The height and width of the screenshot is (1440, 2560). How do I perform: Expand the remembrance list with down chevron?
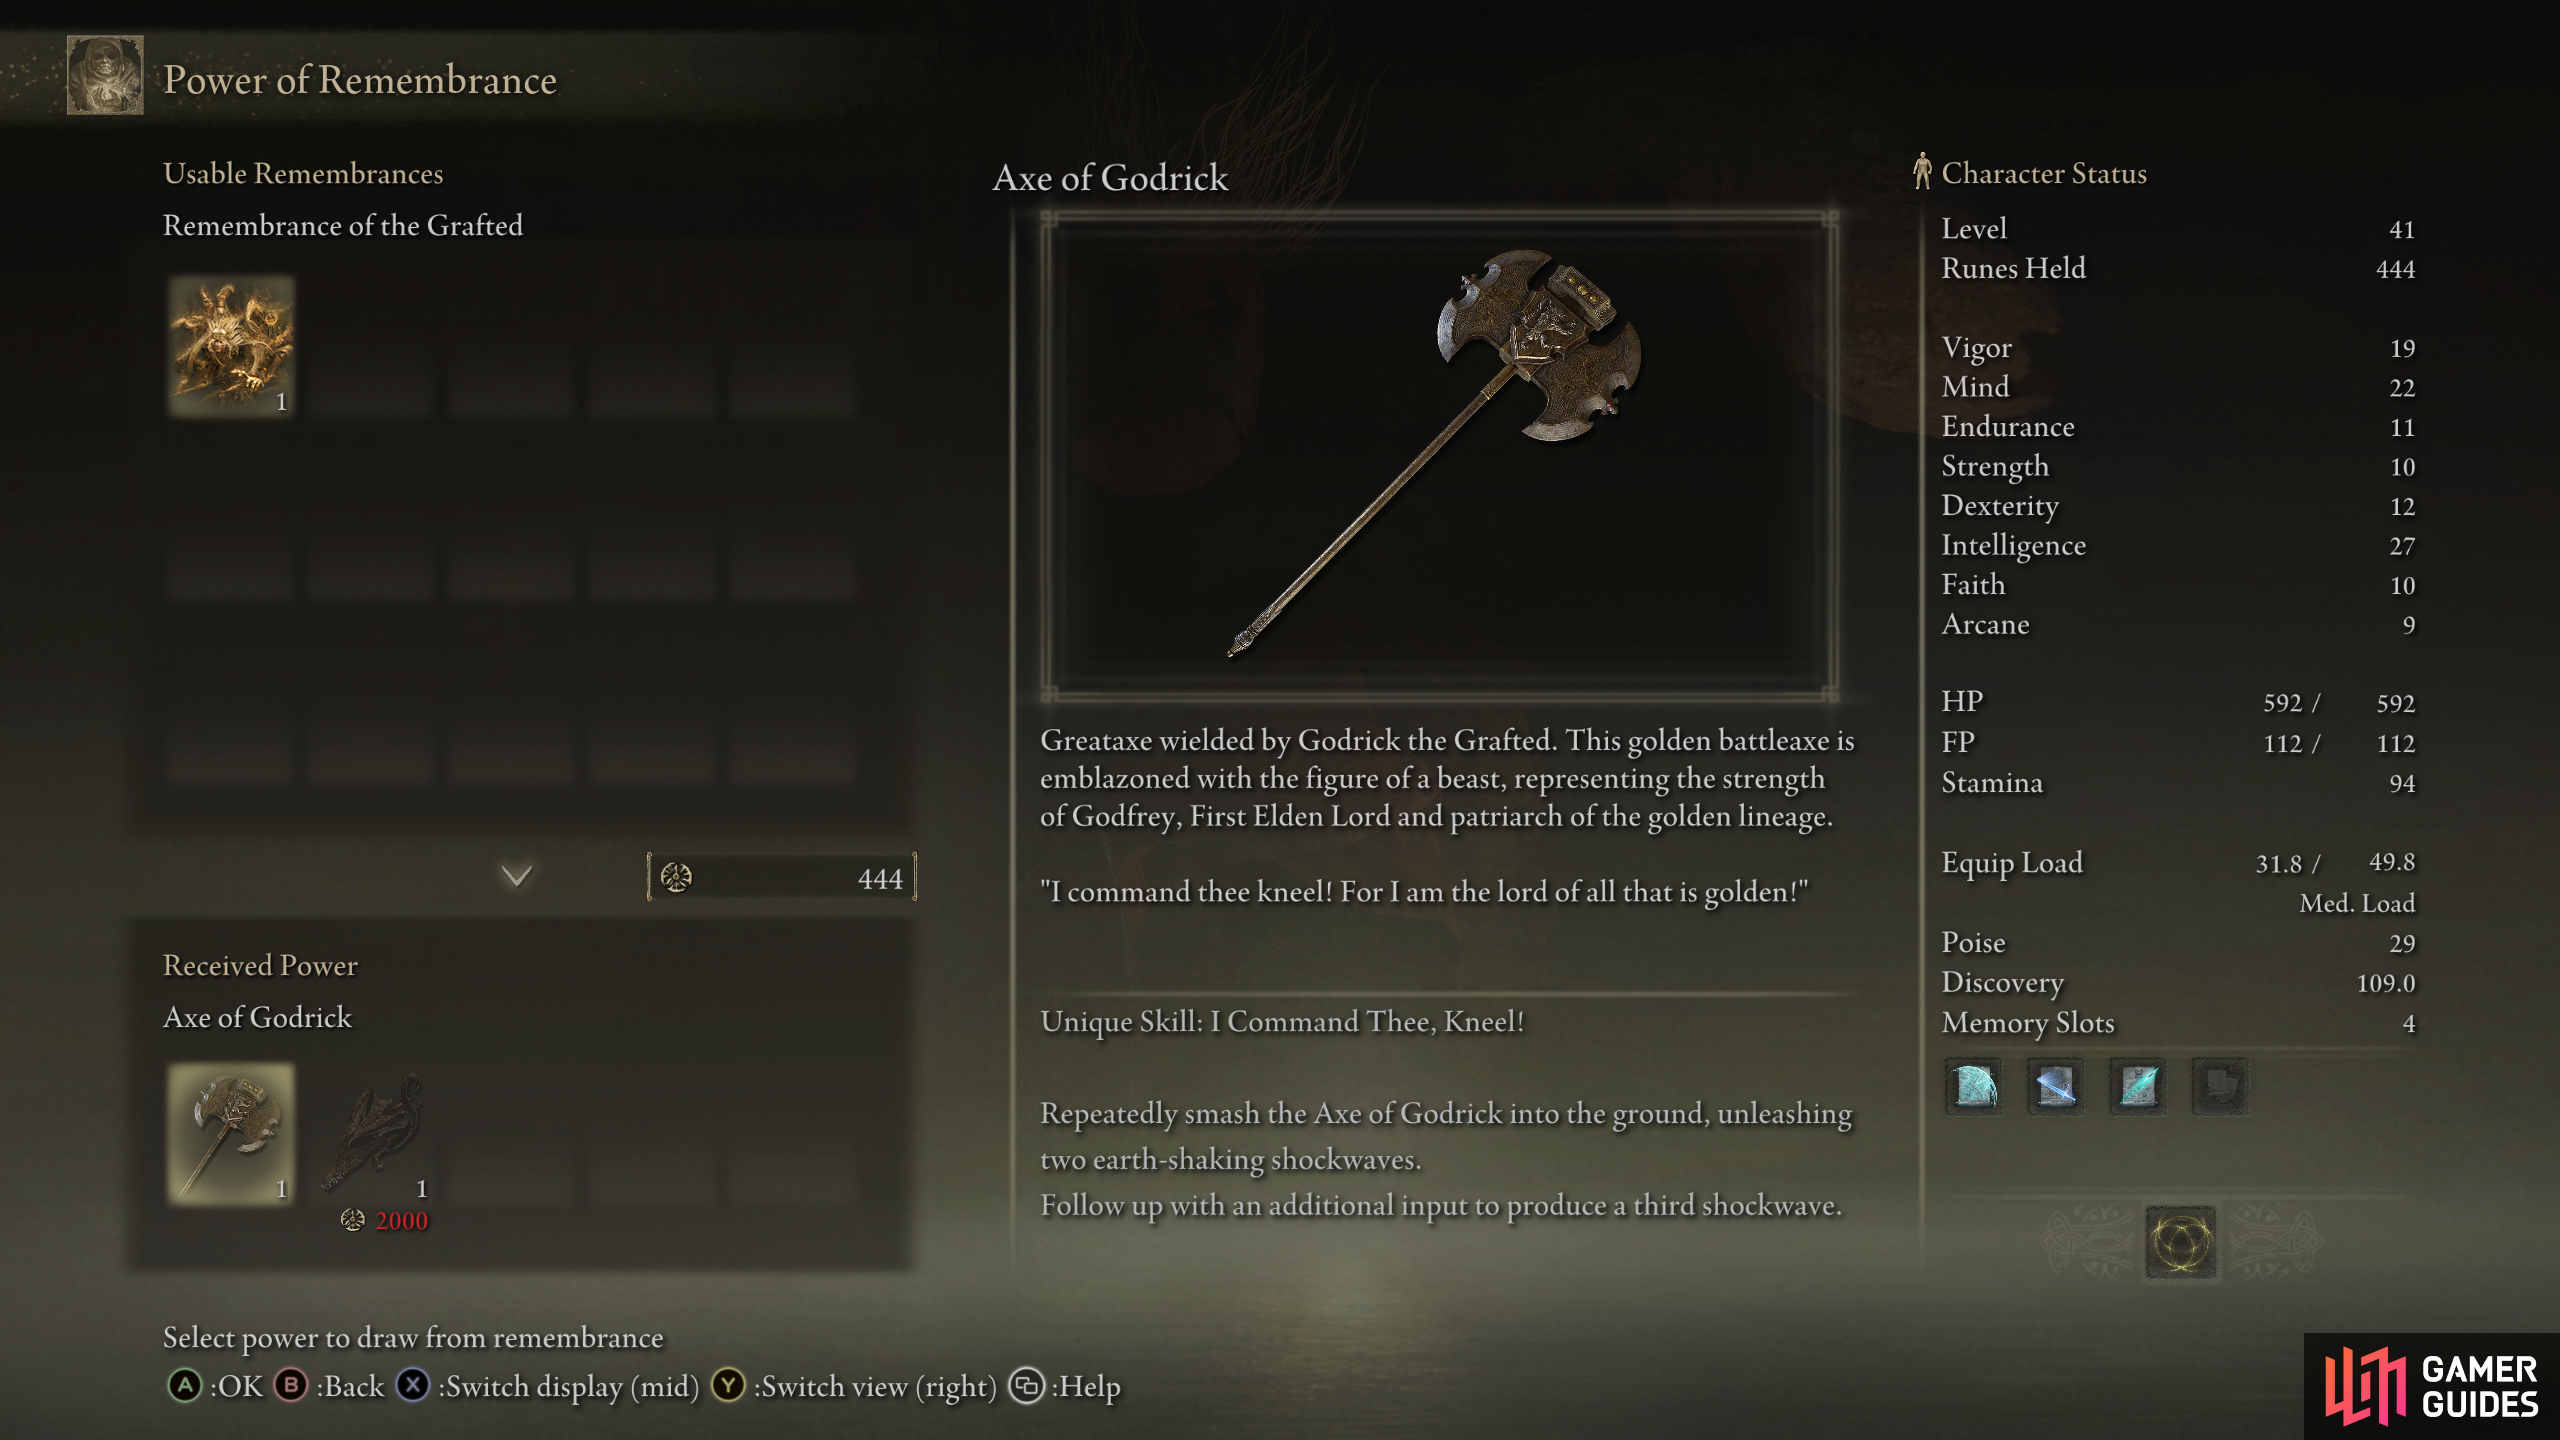[x=516, y=876]
